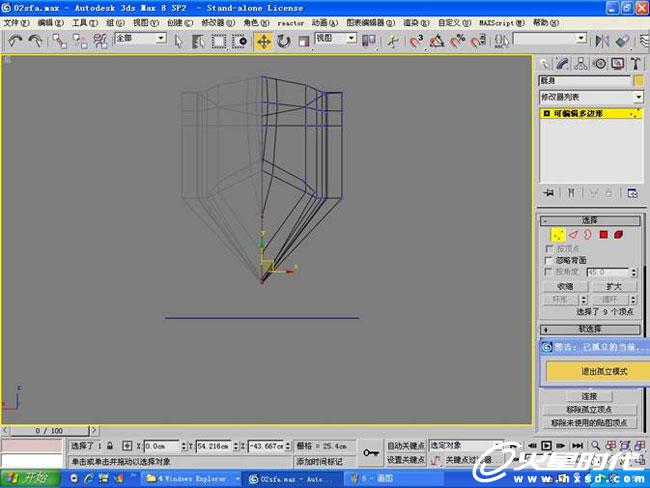
Task: Click the Align tool icon
Action: (x=622, y=41)
